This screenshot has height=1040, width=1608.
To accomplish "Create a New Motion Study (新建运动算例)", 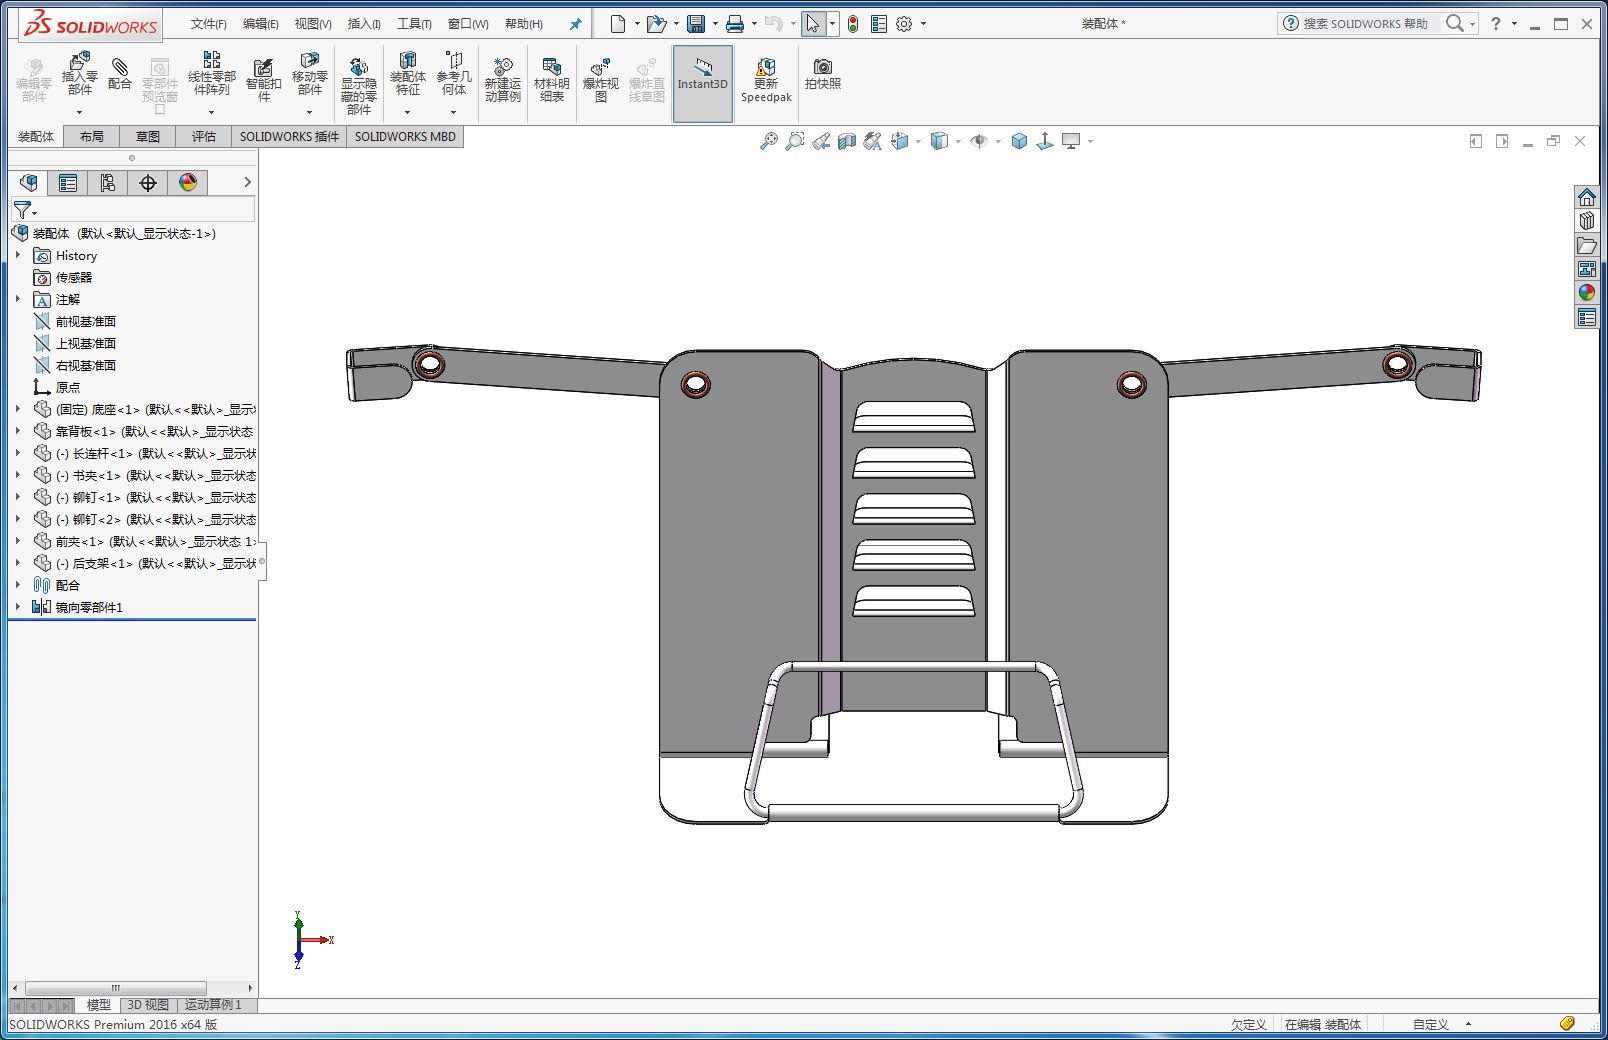I will pyautogui.click(x=503, y=80).
